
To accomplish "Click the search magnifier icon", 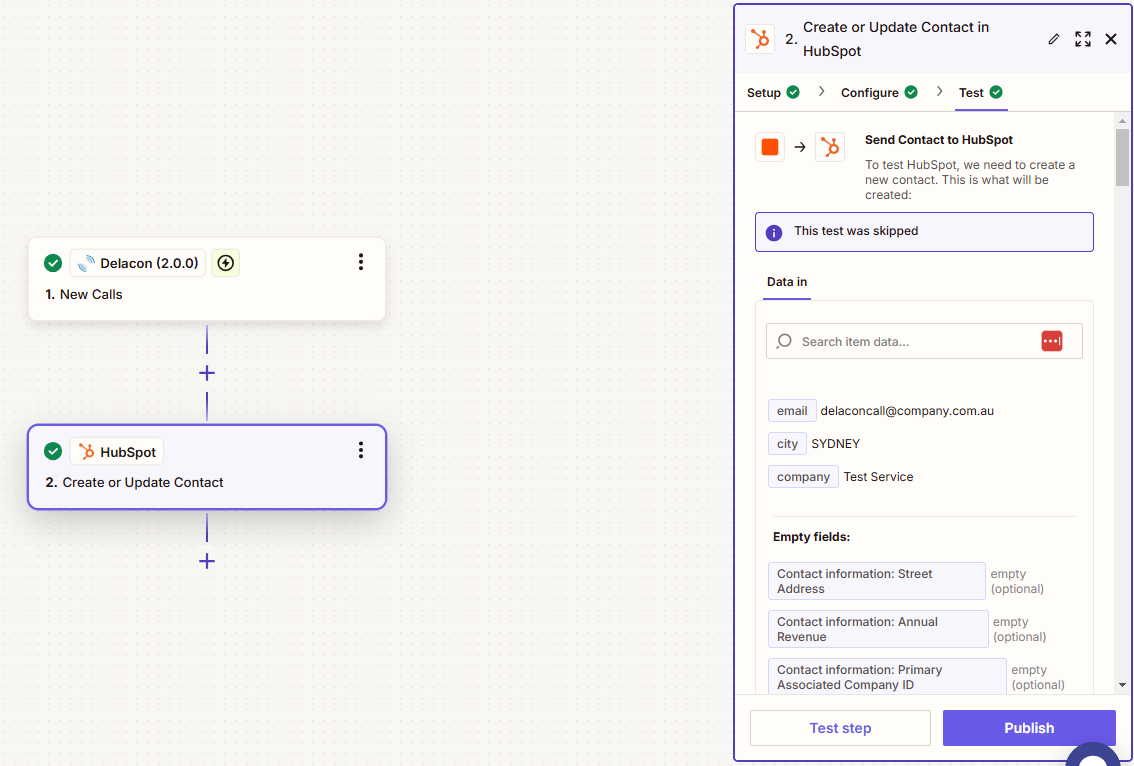I will click(x=784, y=341).
